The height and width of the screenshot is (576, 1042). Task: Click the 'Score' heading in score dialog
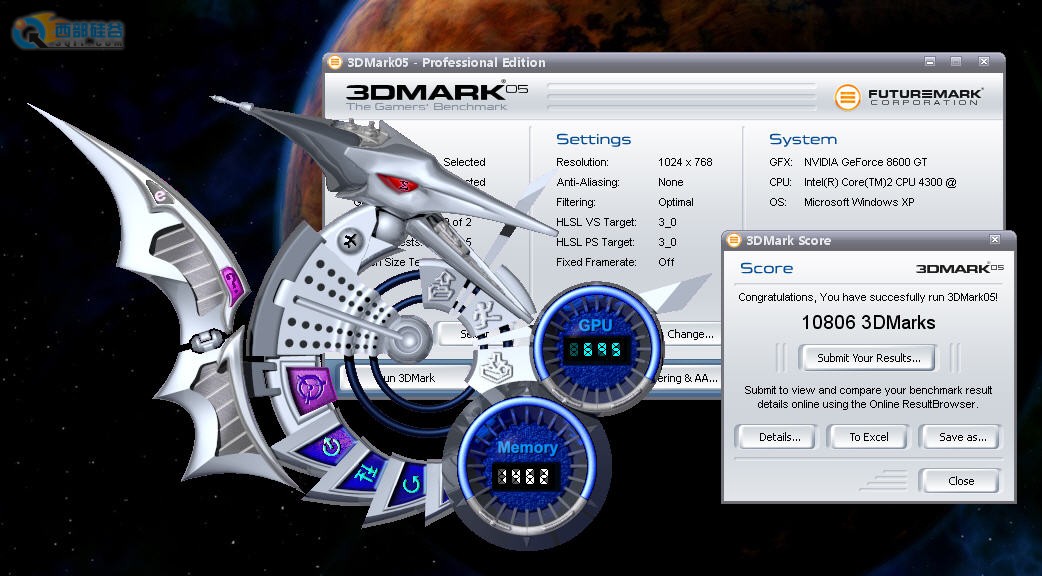point(766,268)
